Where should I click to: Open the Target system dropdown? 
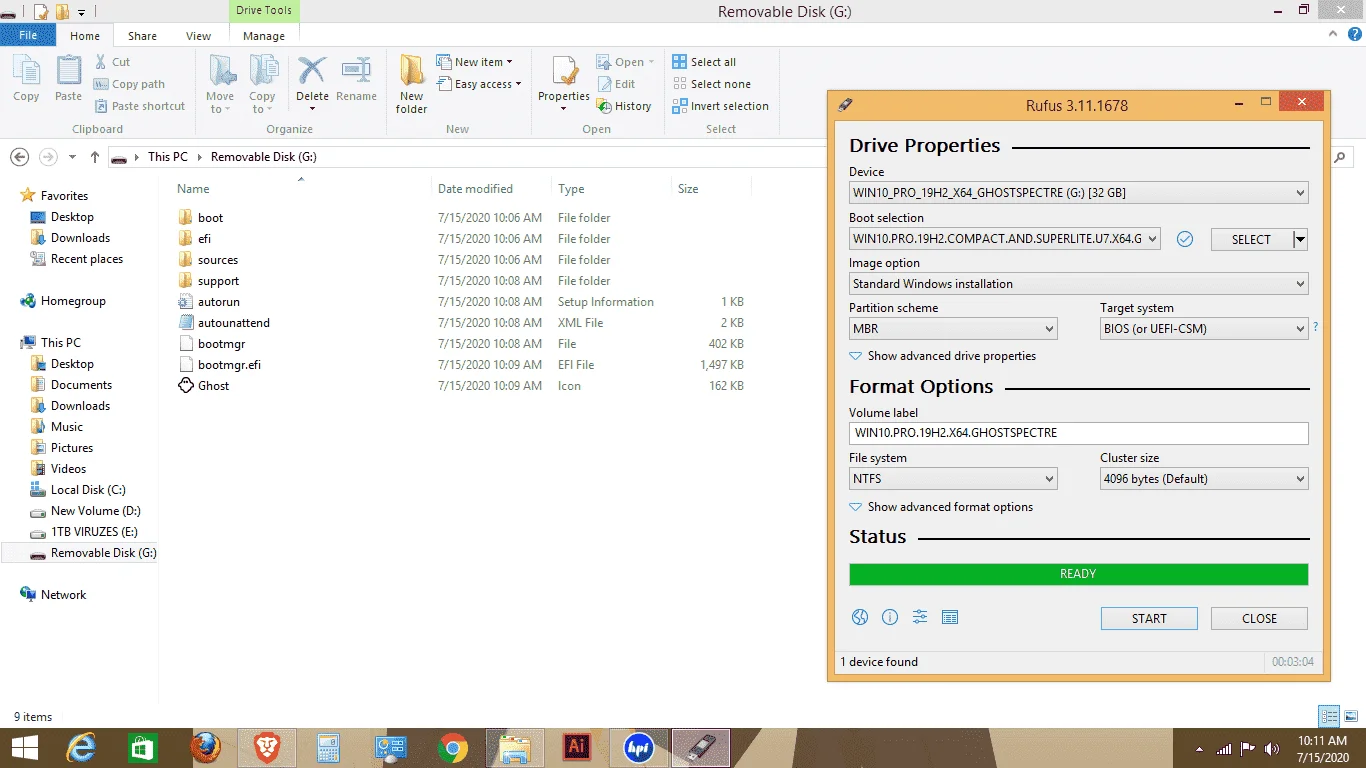pos(1204,329)
